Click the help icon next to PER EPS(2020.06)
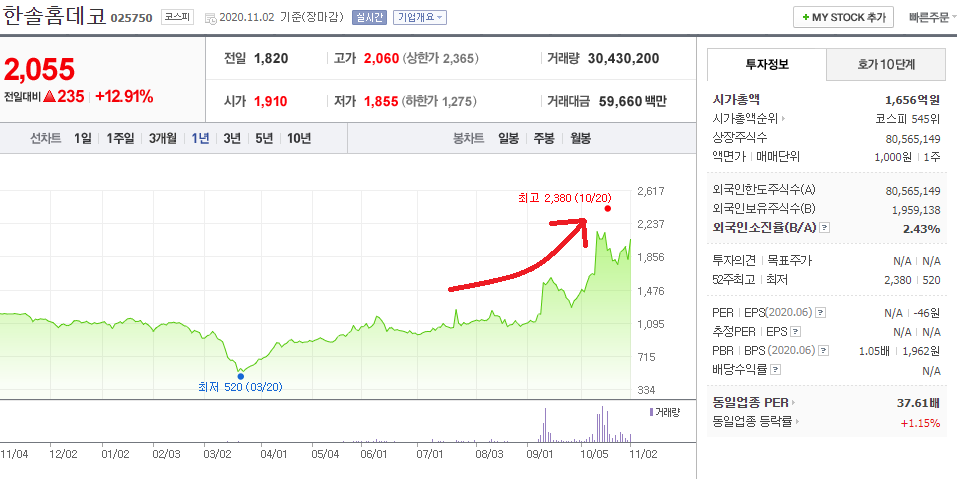 coord(820,313)
